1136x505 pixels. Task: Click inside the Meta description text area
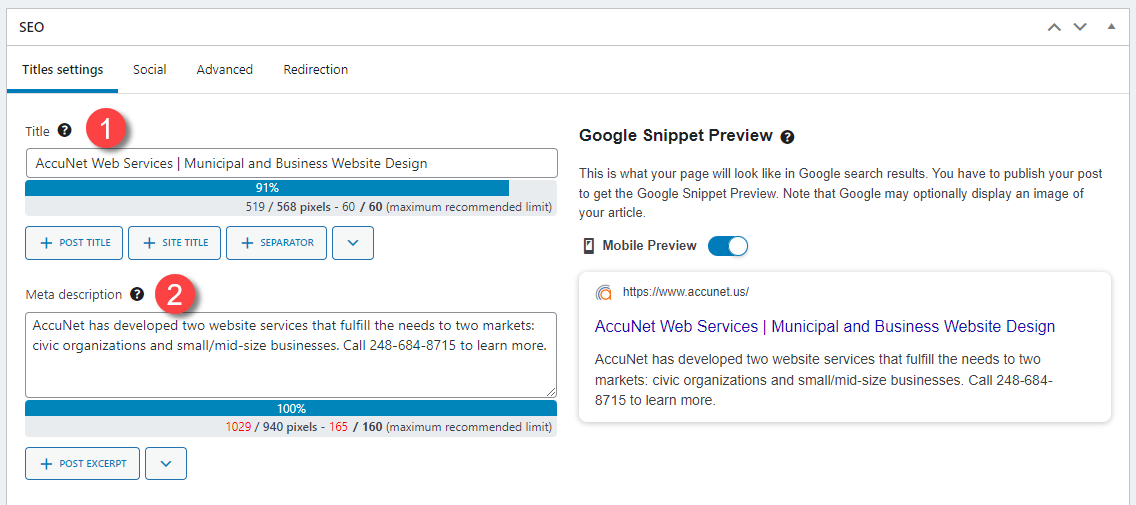pos(291,355)
